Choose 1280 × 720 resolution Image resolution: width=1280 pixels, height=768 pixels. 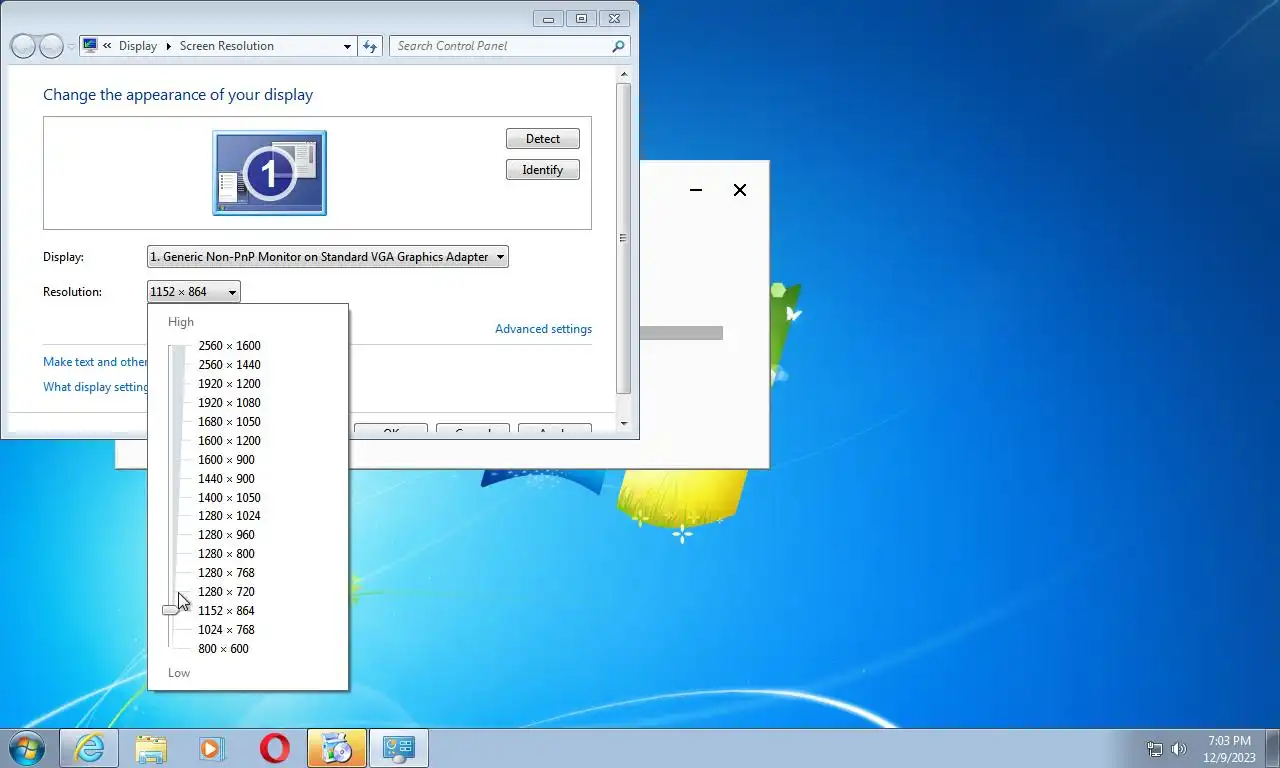point(226,592)
